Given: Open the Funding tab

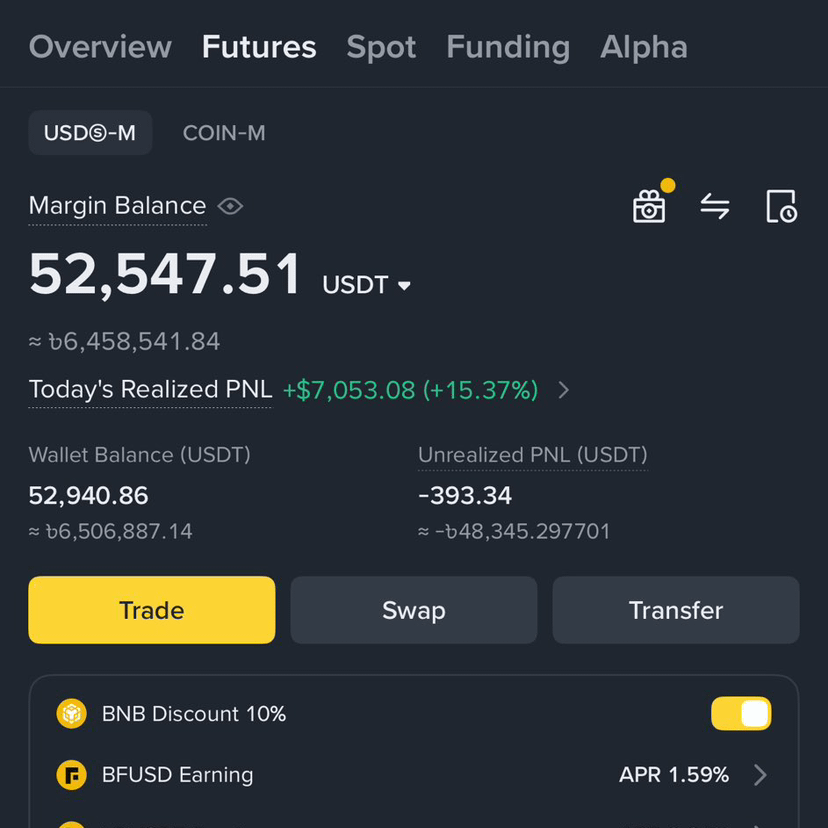Looking at the screenshot, I should click(508, 46).
